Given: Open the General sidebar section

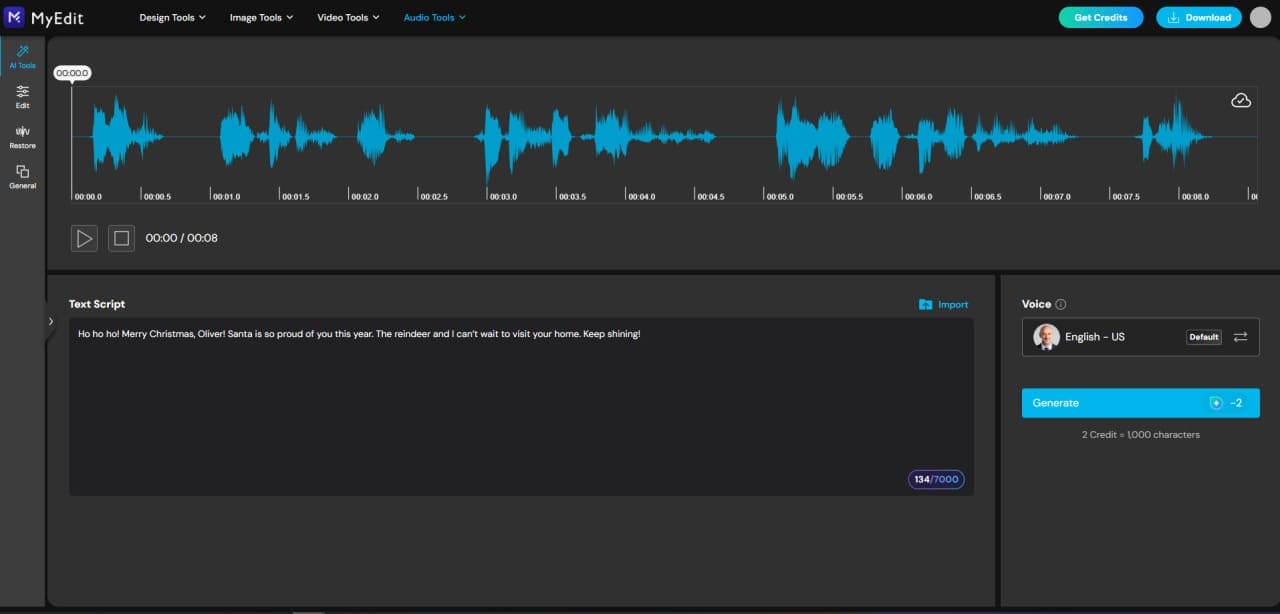Looking at the screenshot, I should [22, 177].
